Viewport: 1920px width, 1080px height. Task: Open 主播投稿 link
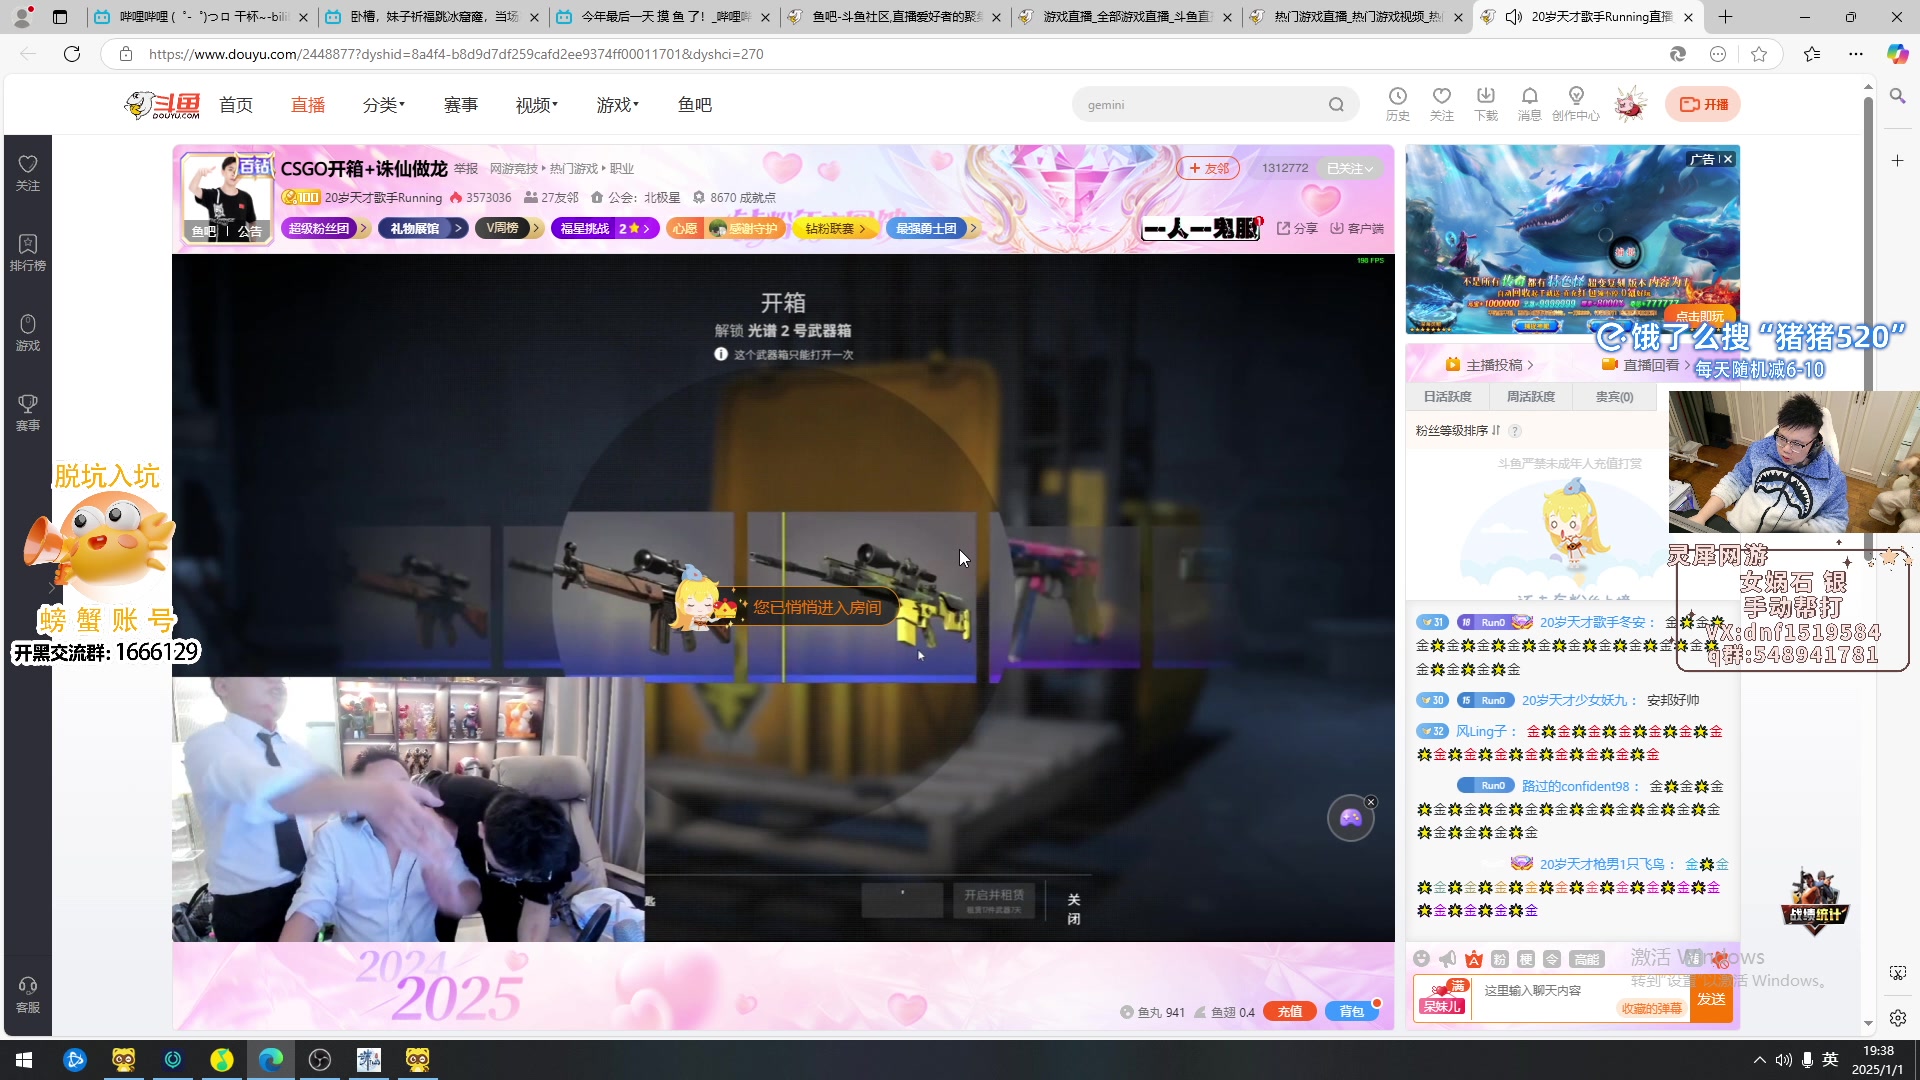1489,365
